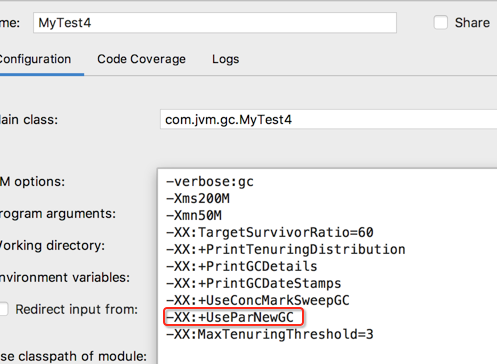
Task: Click the -XX:+UseConcMarkSweepGC line
Action: coord(258,300)
